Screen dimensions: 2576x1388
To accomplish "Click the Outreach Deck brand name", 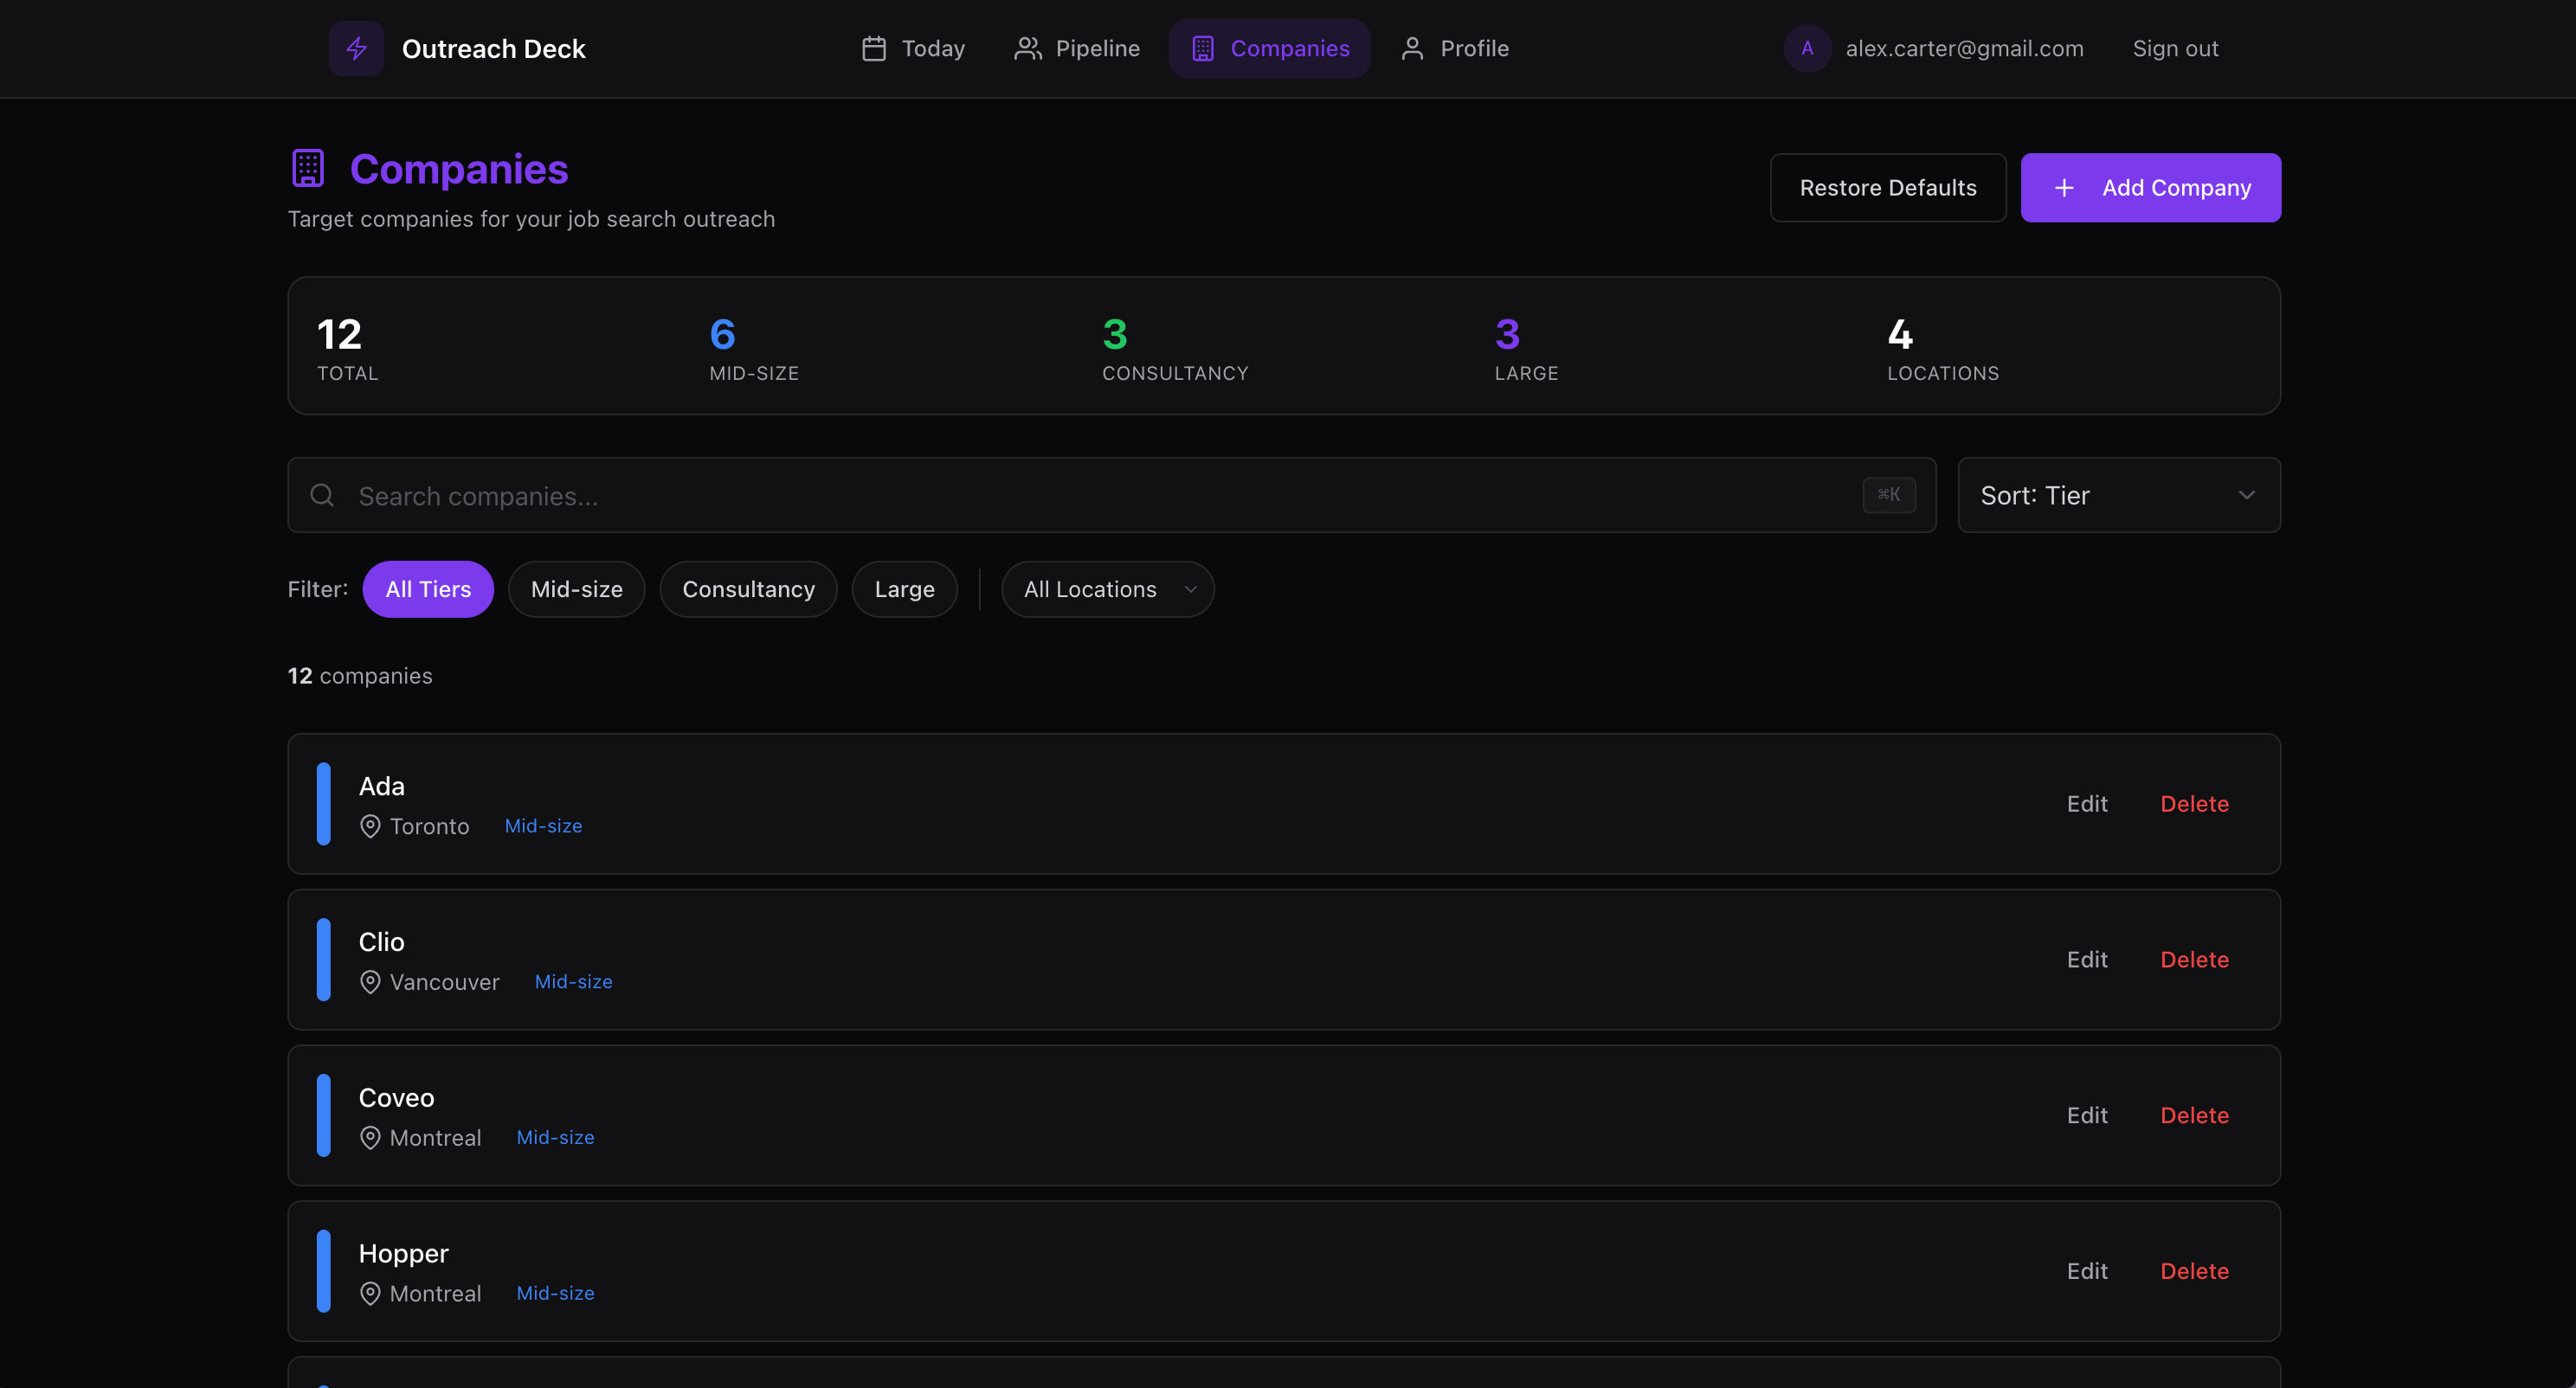I will (494, 49).
